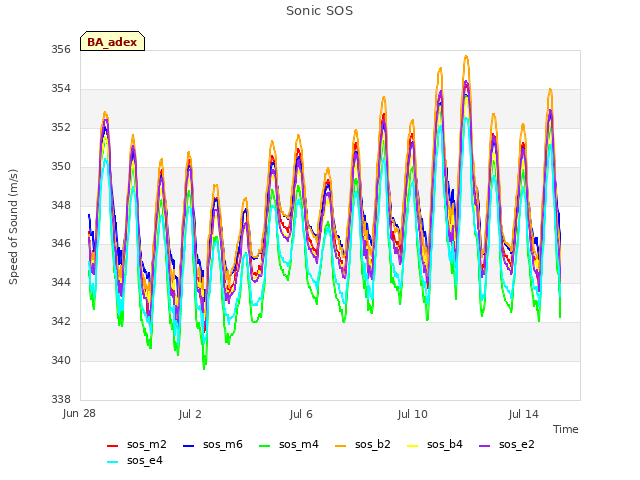
Task: Click the Jul 6 x-axis tick label
Action: coord(301,414)
